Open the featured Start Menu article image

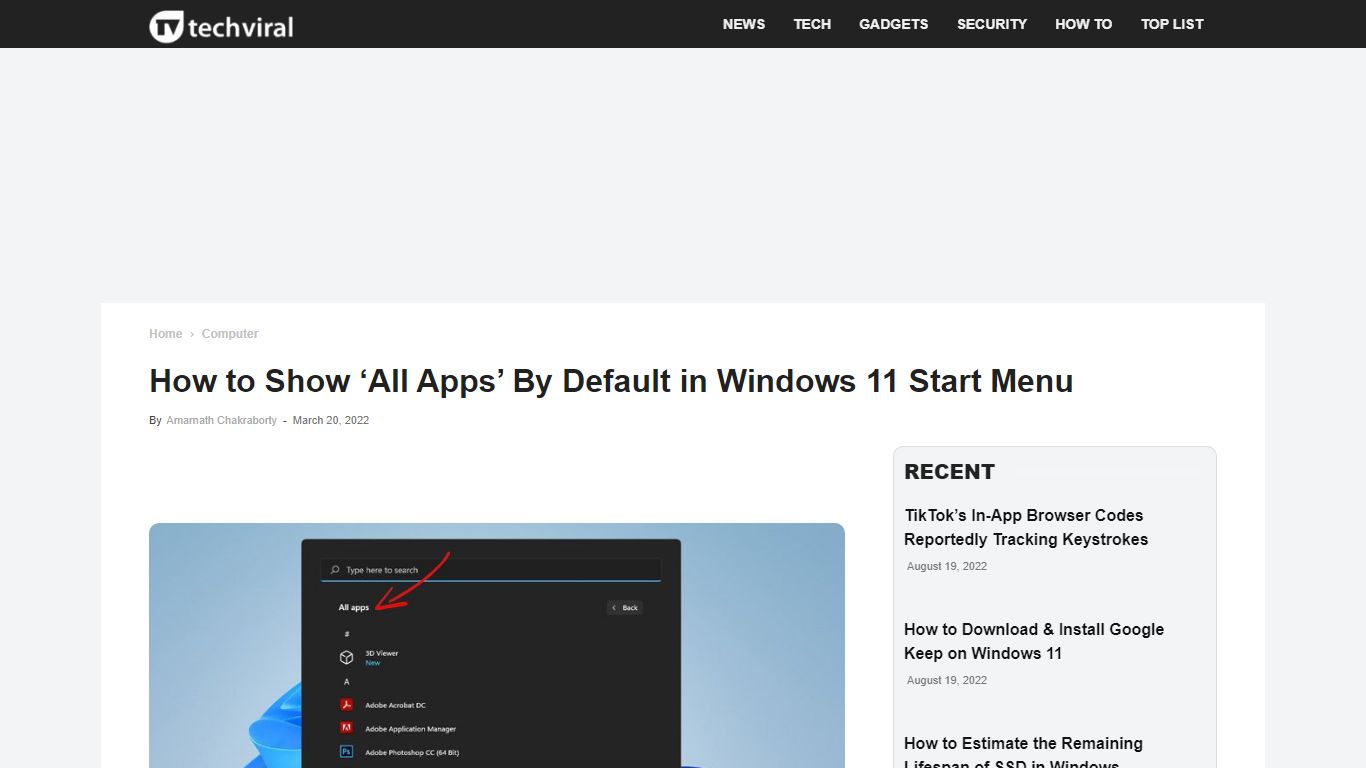point(497,645)
